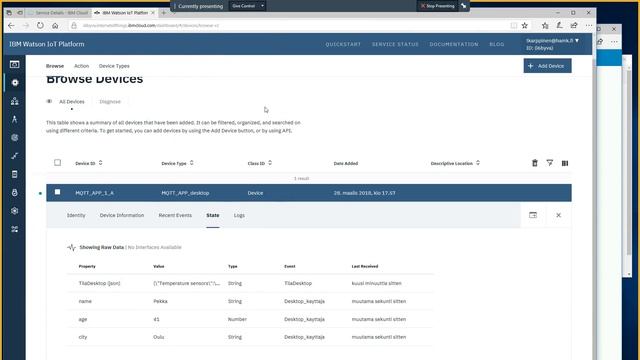Open the Recent Events tab
This screenshot has height=360, width=640.
[175, 215]
